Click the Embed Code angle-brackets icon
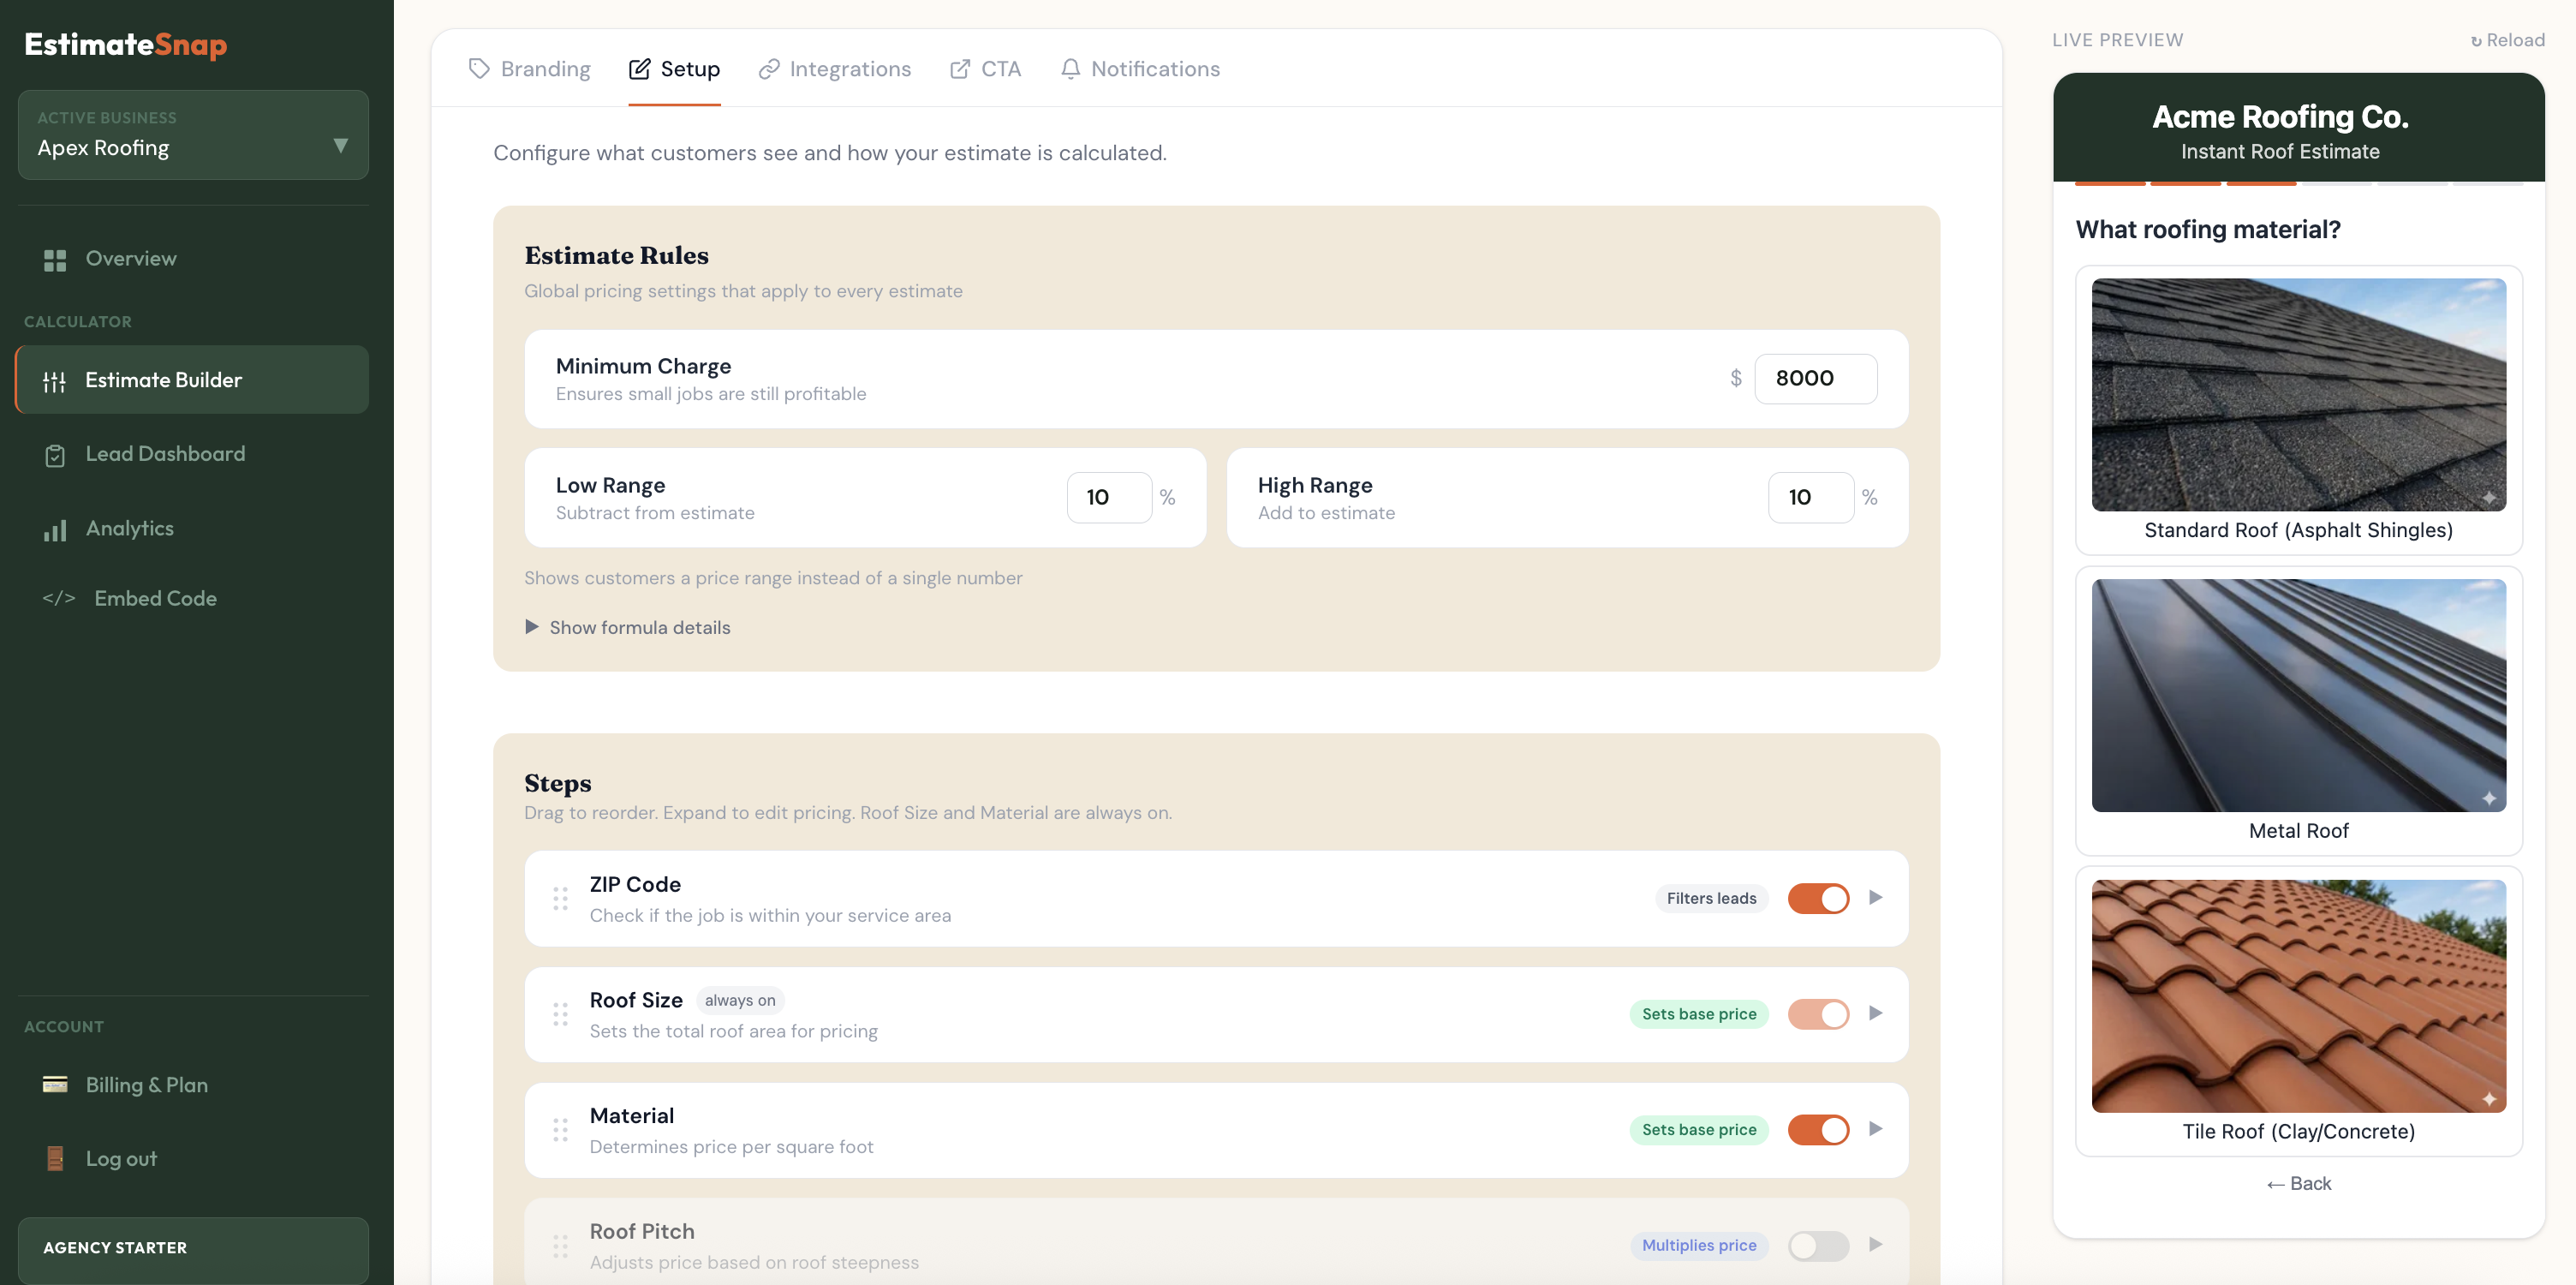 [x=59, y=598]
